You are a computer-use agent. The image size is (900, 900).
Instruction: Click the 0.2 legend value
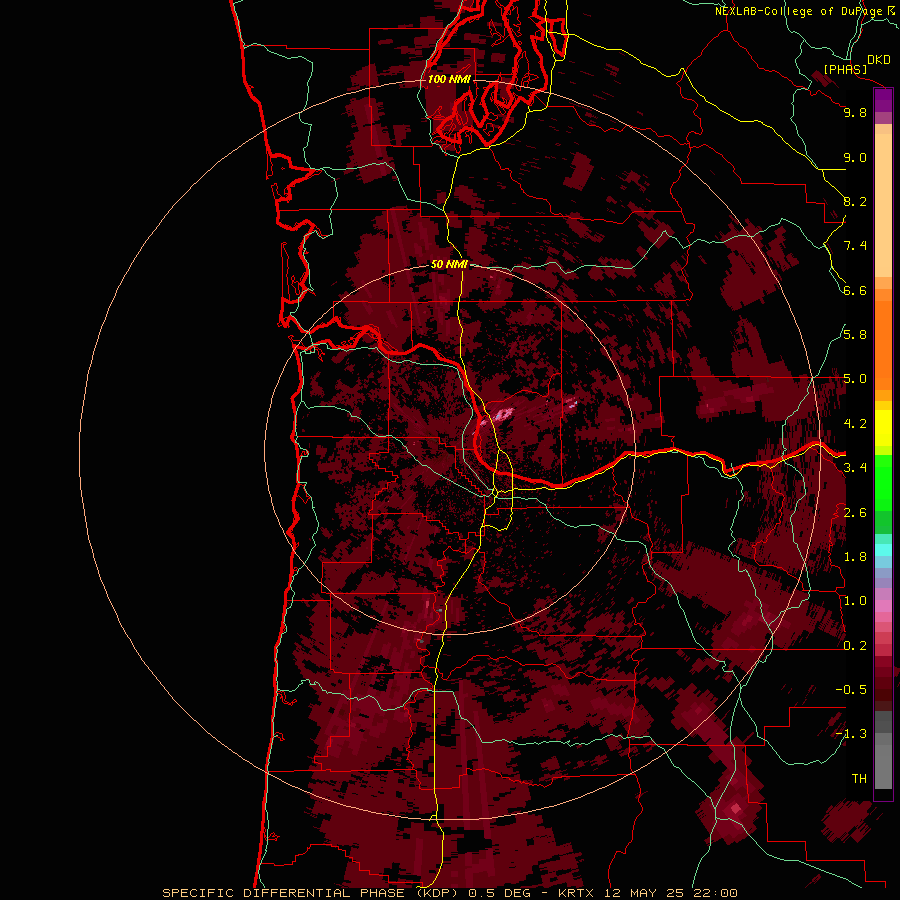coord(855,646)
